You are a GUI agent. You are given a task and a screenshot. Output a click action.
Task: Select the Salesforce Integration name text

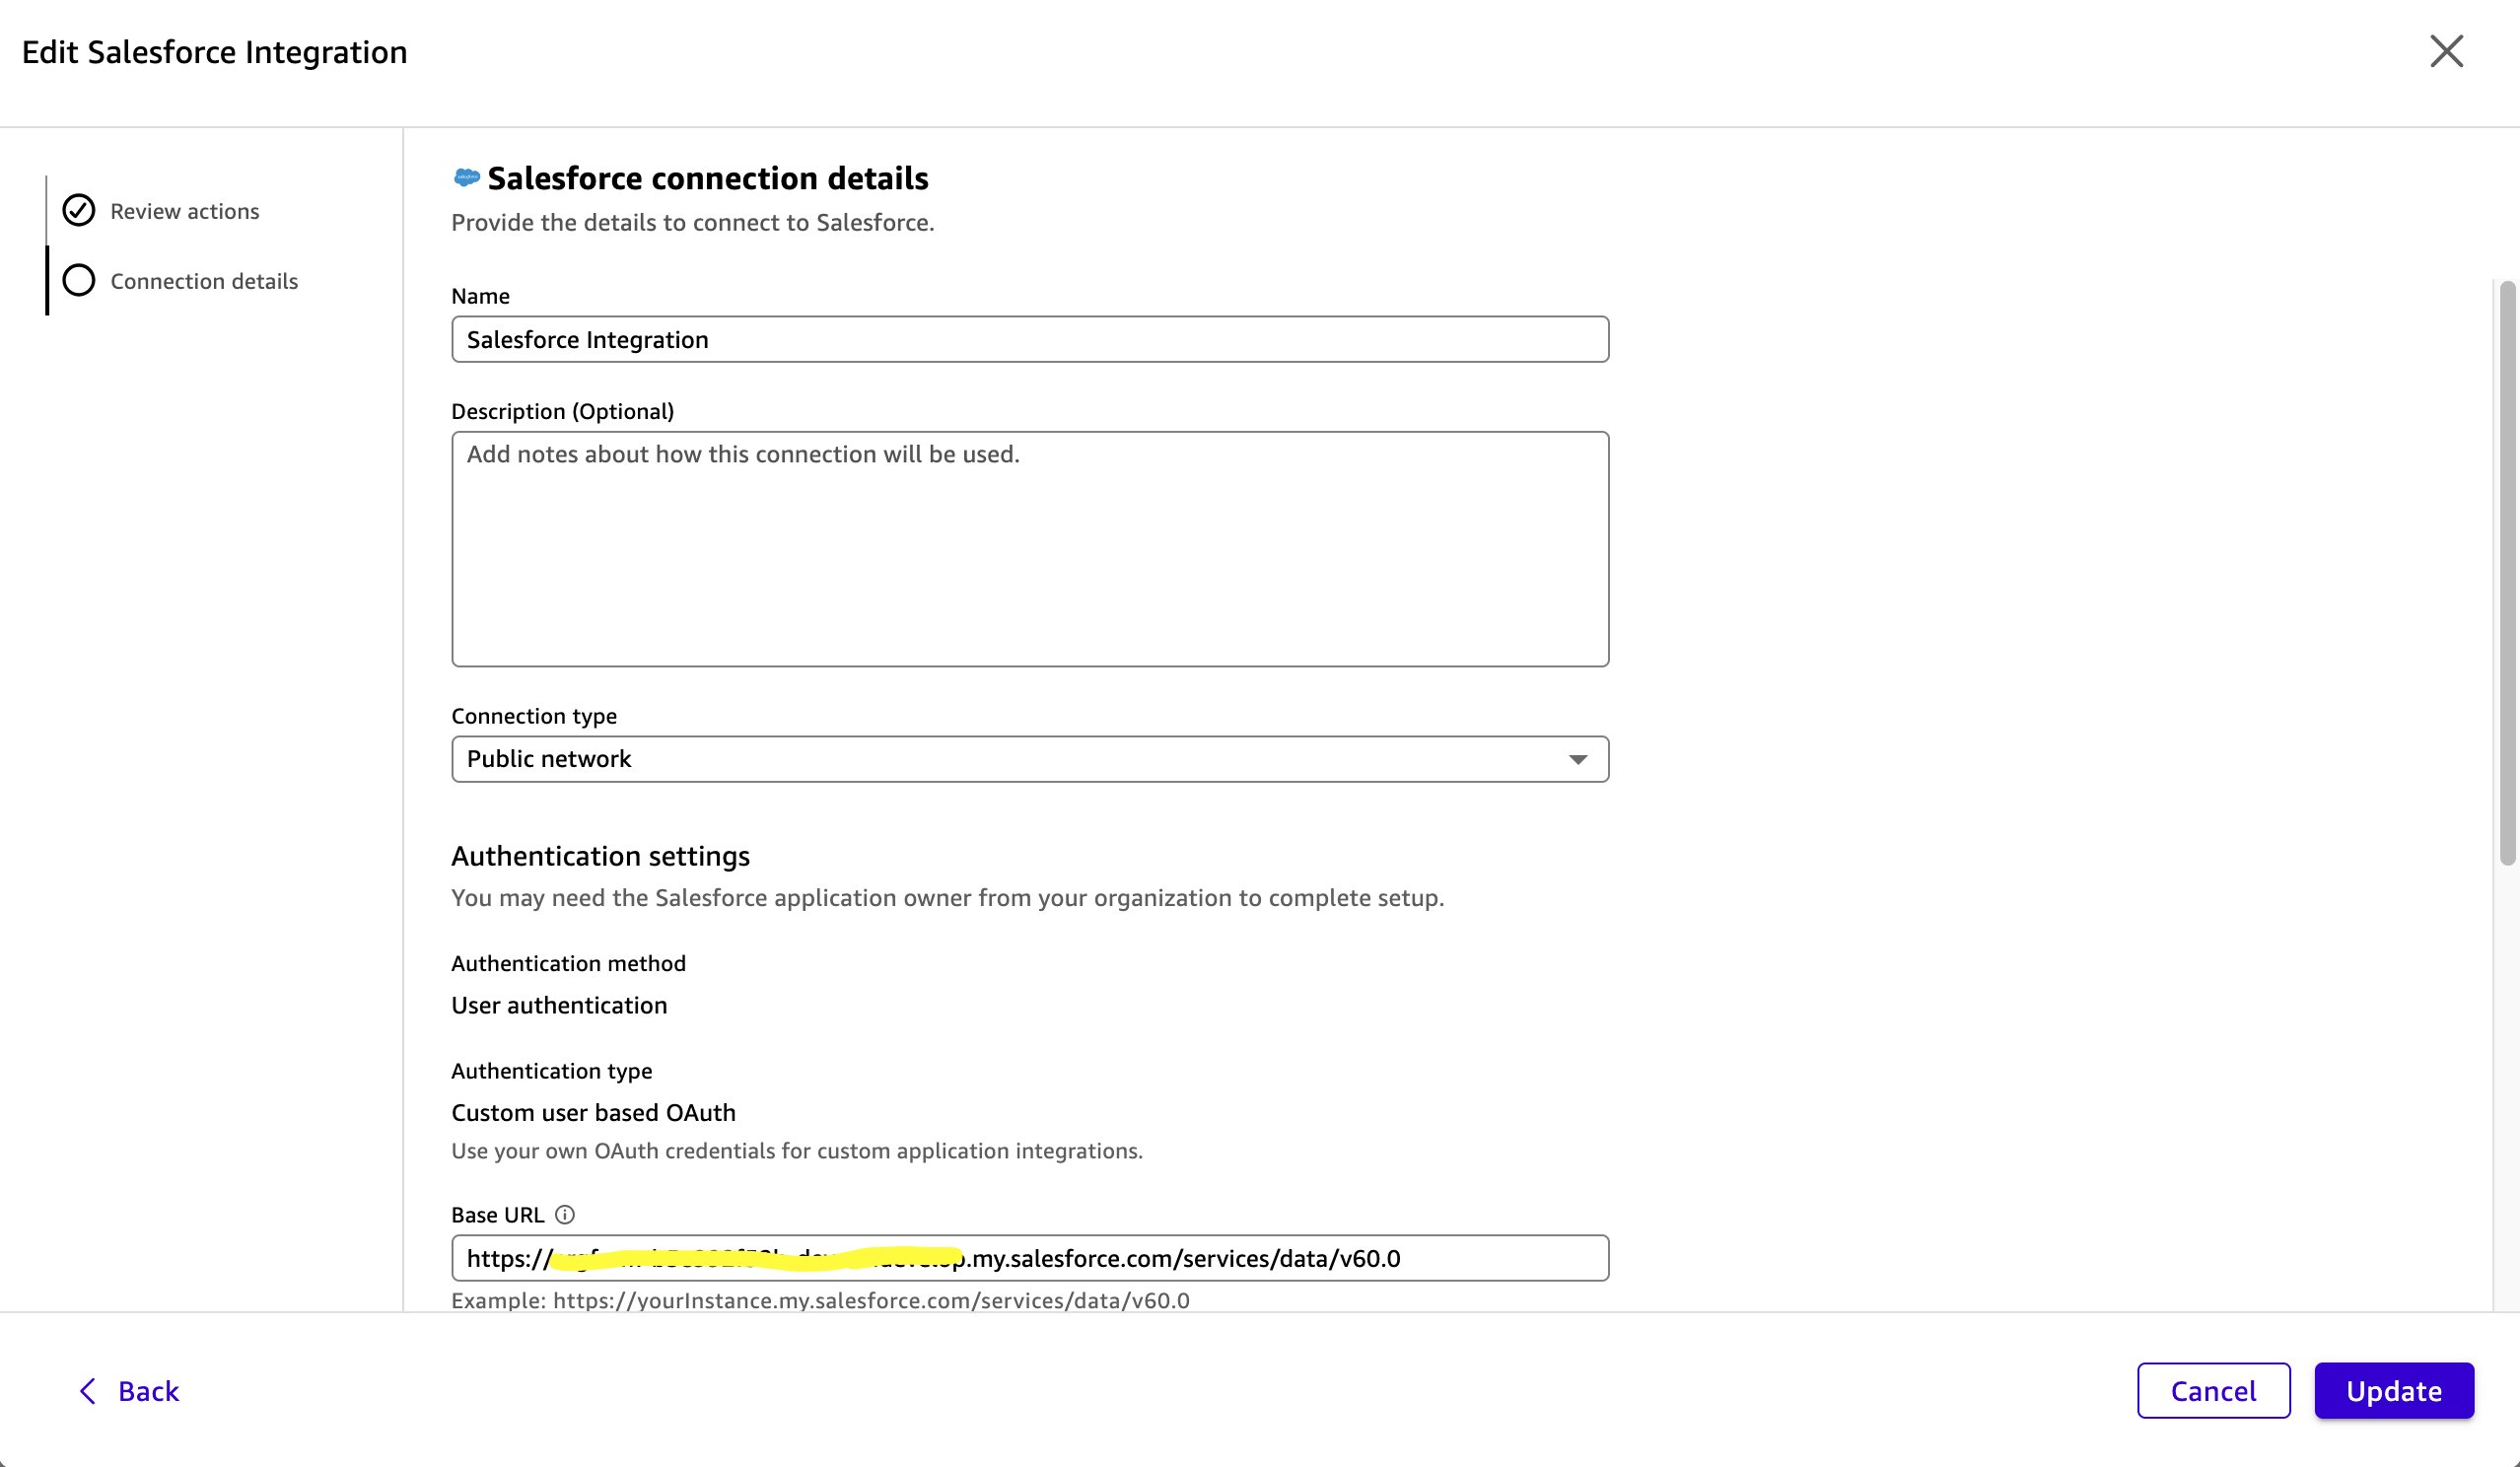[587, 339]
